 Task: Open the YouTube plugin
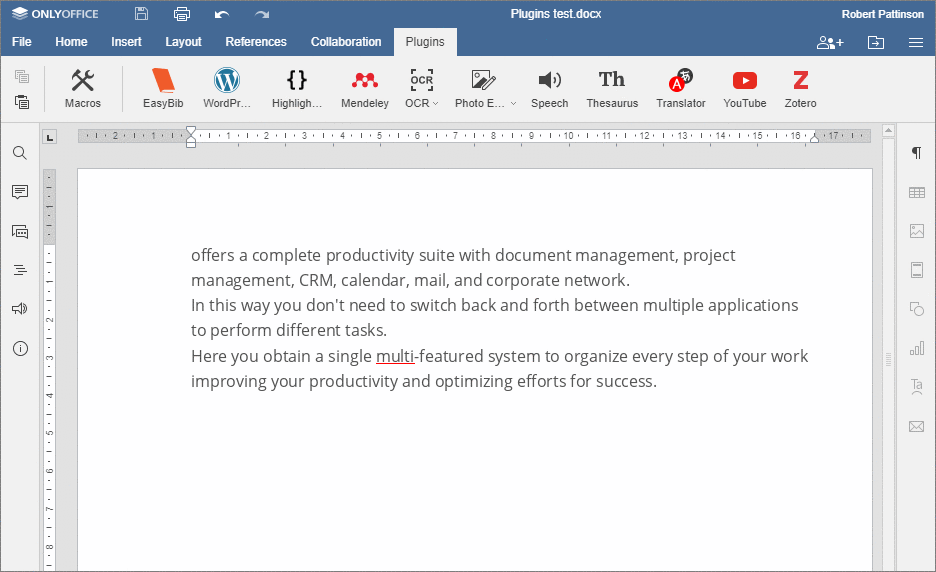(744, 88)
